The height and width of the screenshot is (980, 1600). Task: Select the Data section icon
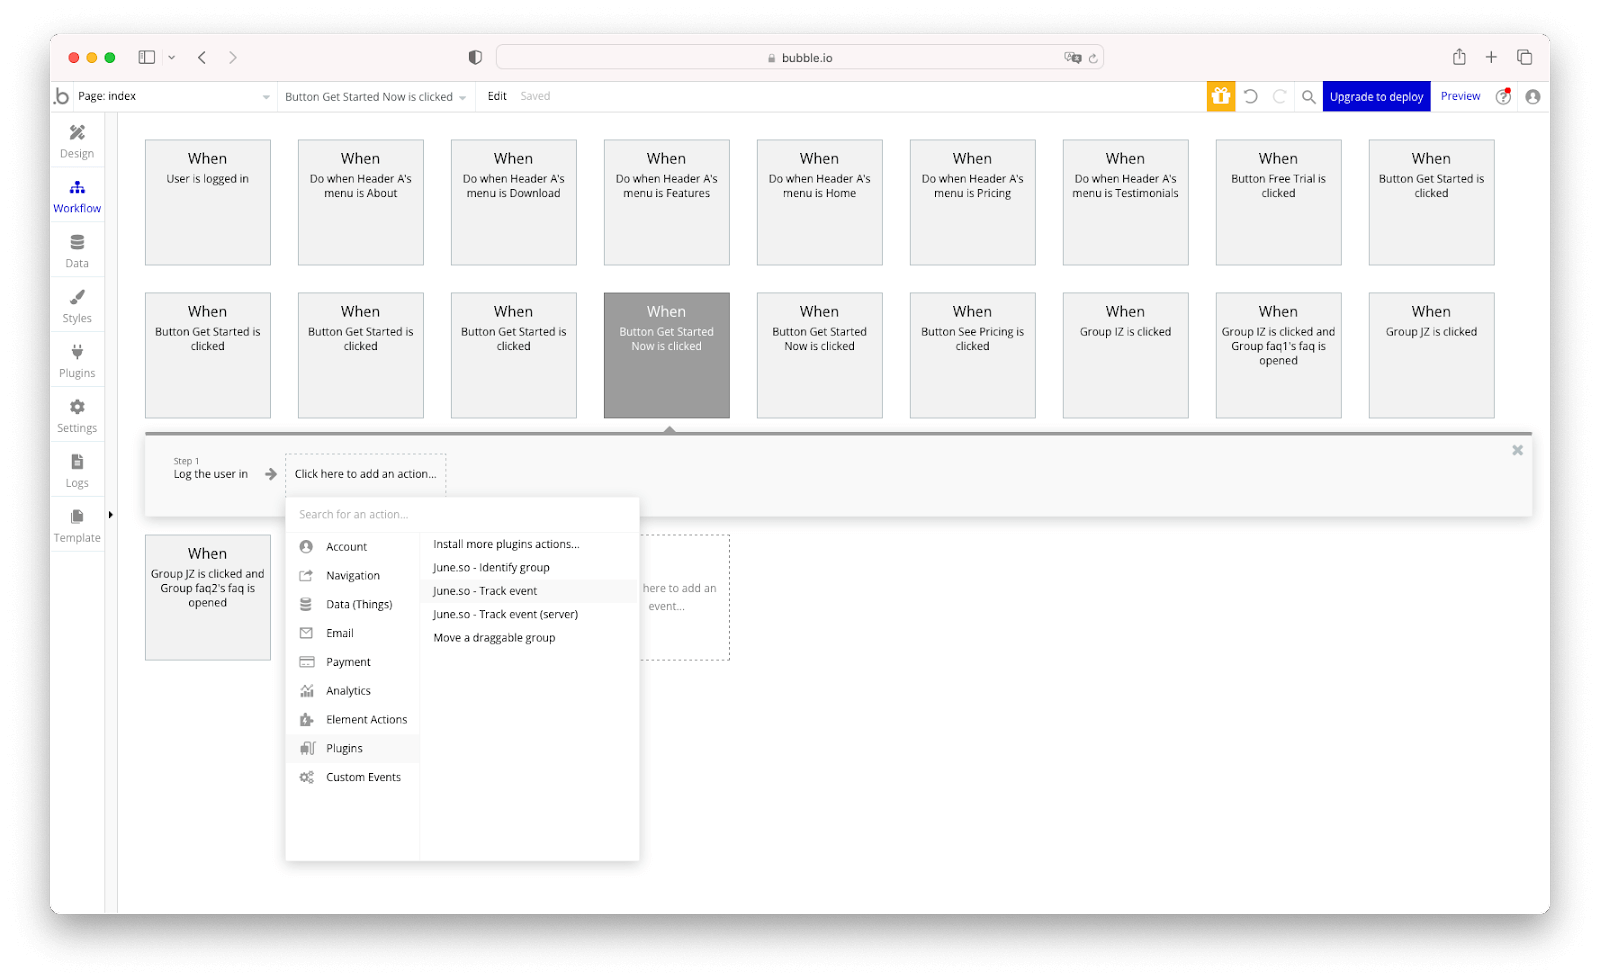tap(76, 249)
